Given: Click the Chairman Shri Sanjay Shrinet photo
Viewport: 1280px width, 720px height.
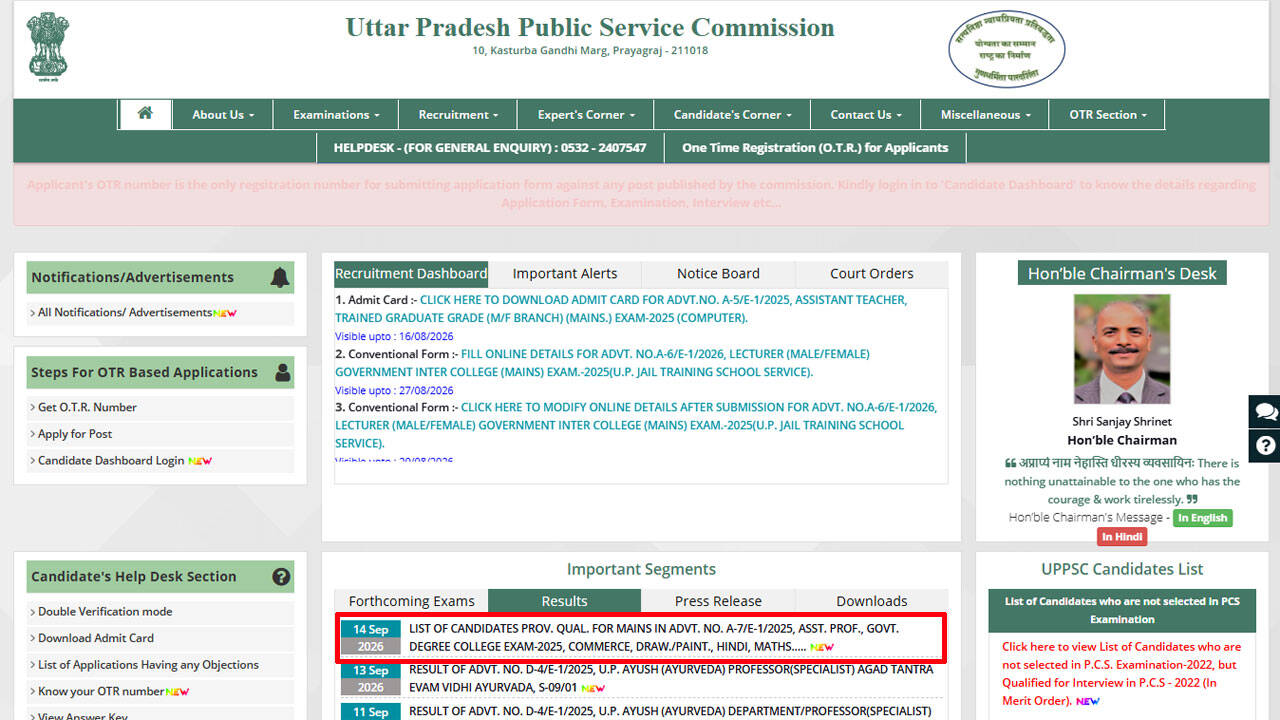Looking at the screenshot, I should pos(1121,349).
